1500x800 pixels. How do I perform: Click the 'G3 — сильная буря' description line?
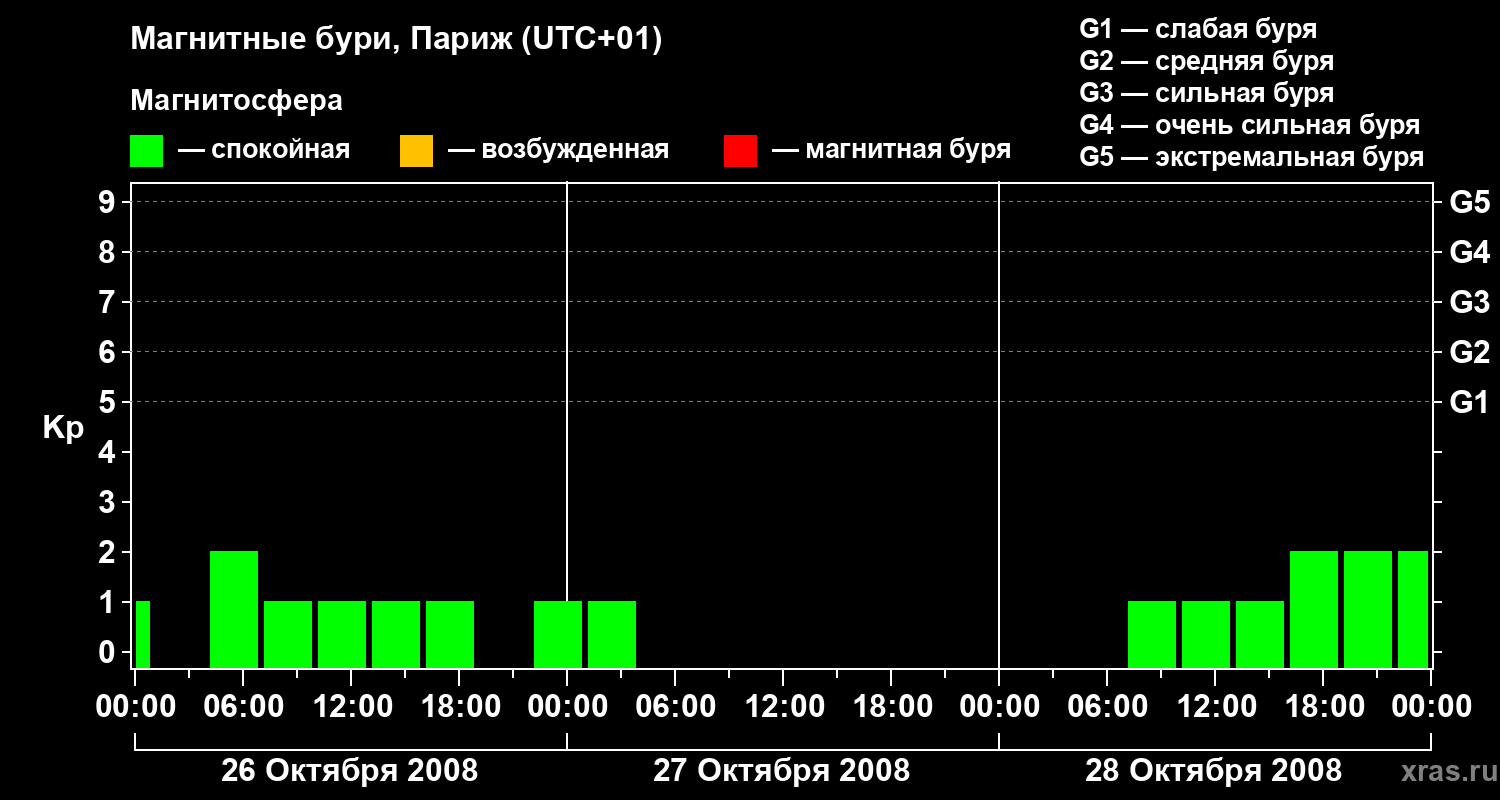point(1206,93)
